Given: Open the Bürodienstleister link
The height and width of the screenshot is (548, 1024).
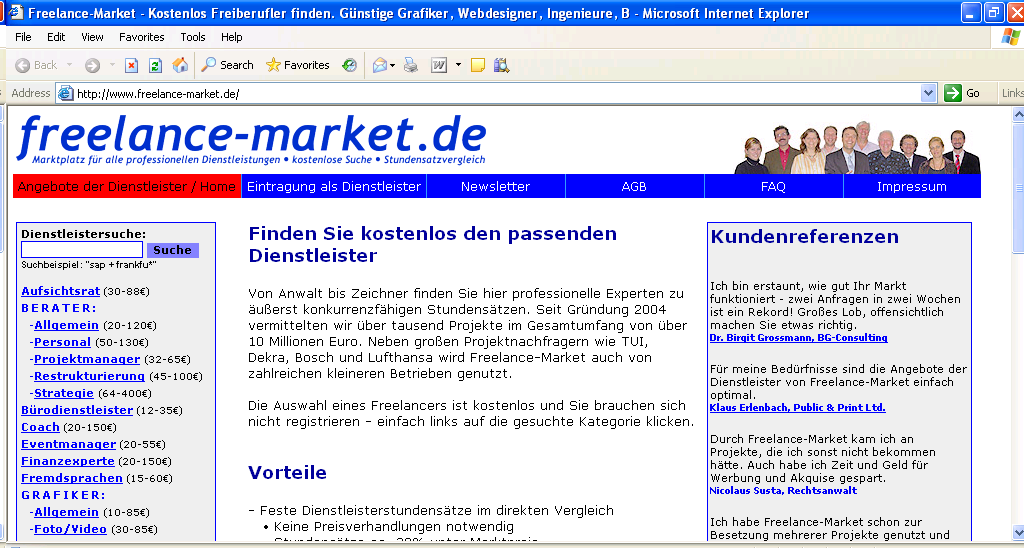Looking at the screenshot, I should pos(77,410).
